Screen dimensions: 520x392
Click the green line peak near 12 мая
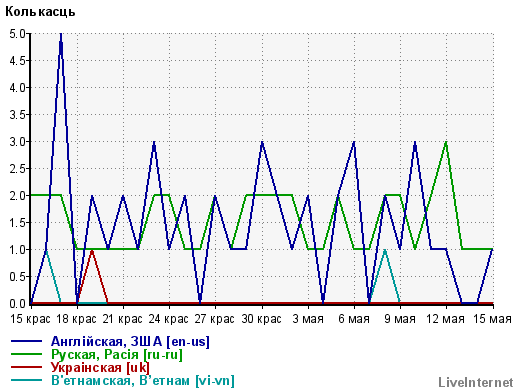pos(446,142)
